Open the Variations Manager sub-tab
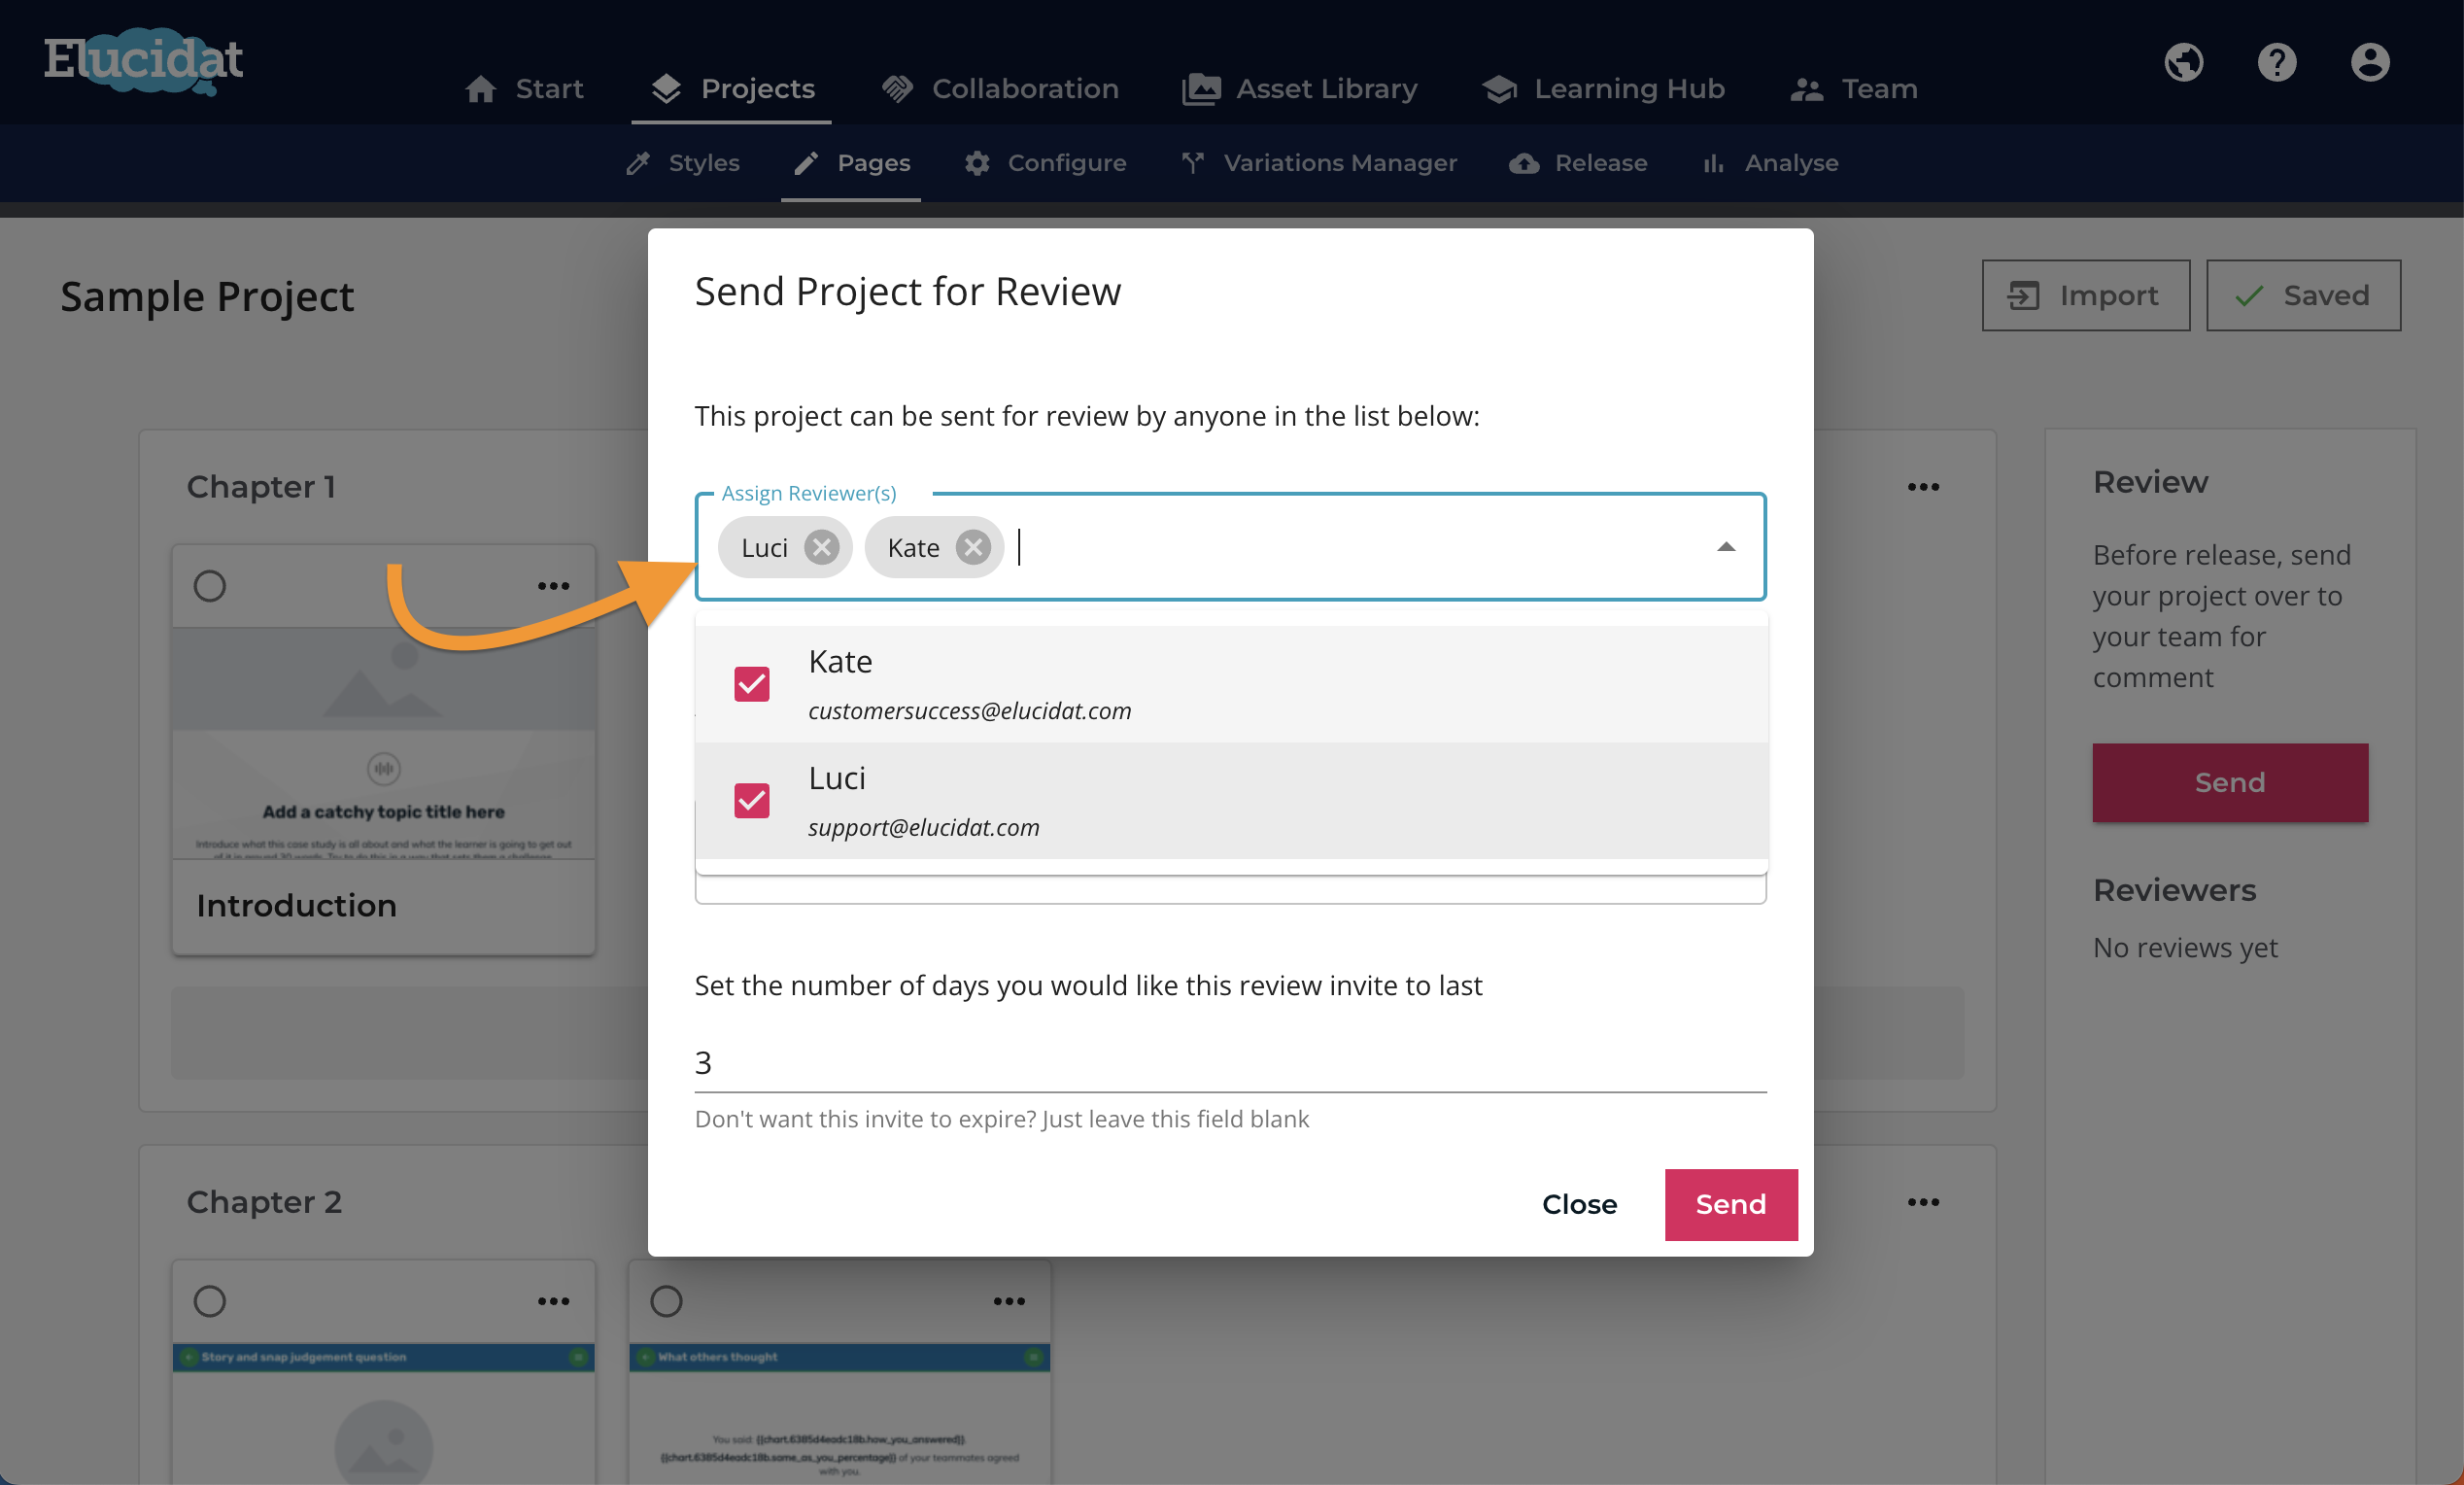Image resolution: width=2464 pixels, height=1485 pixels. click(1319, 163)
